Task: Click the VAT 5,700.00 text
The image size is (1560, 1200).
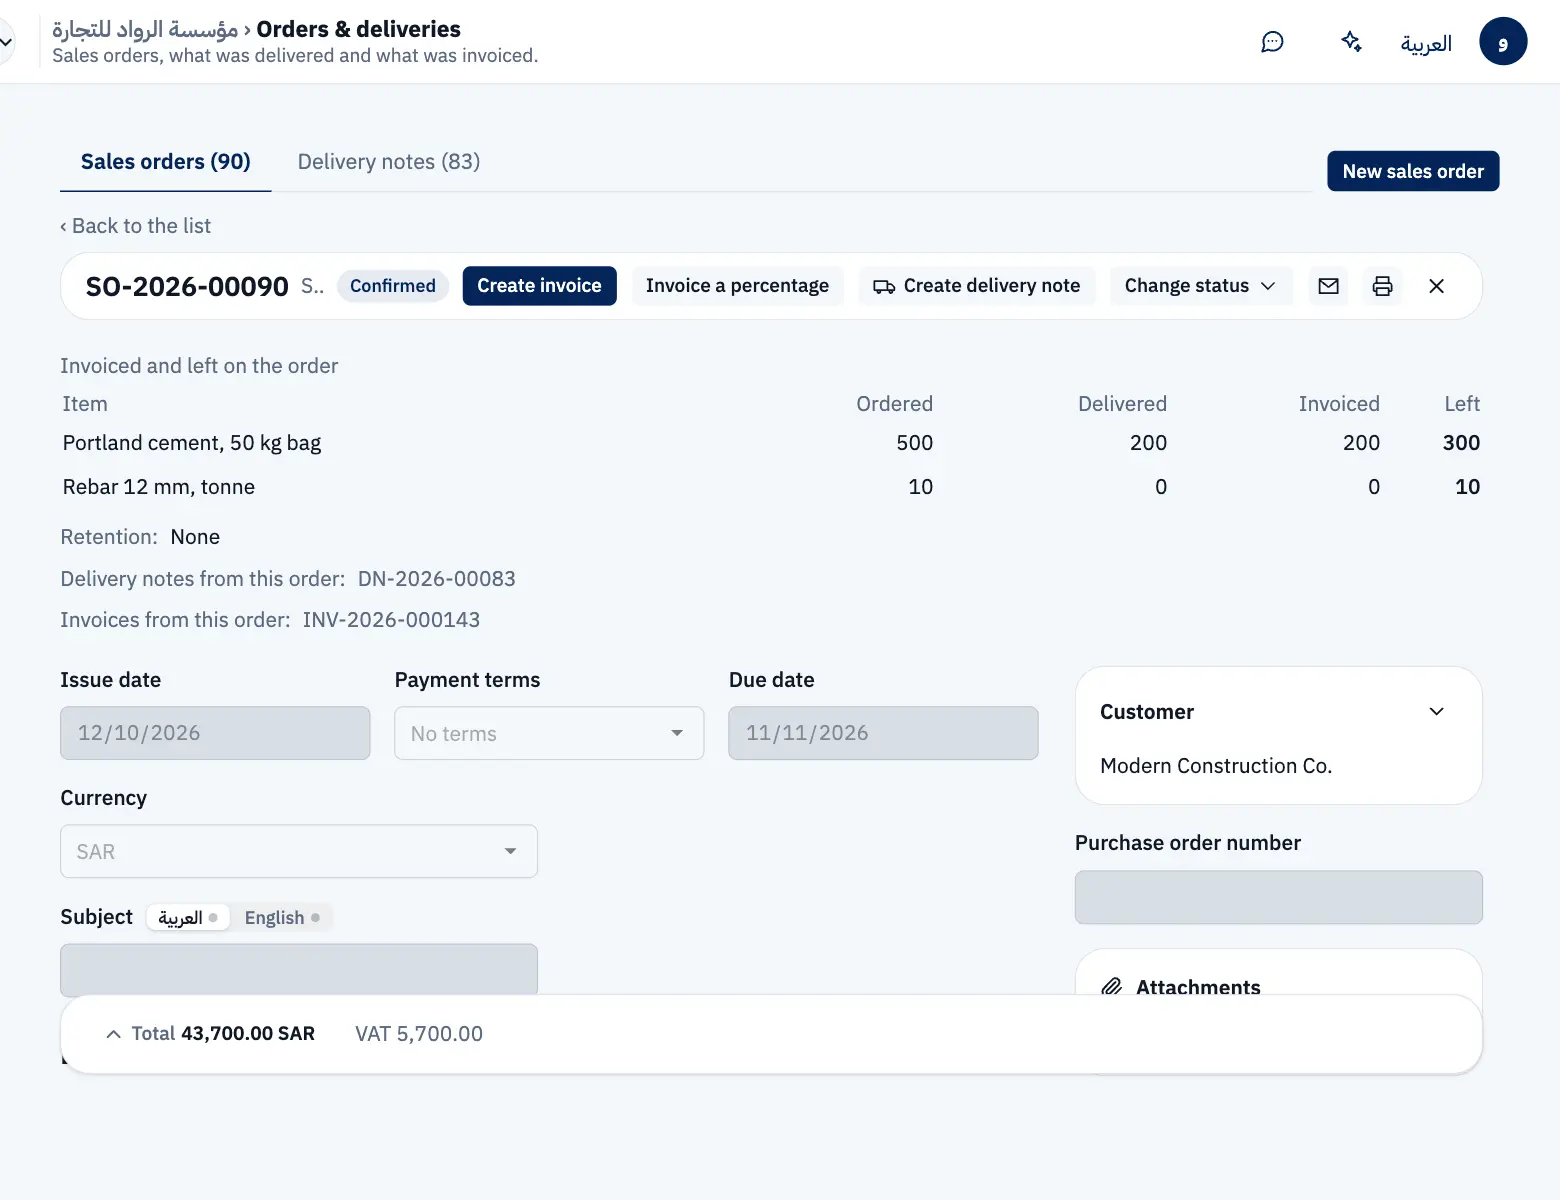Action: tap(419, 1034)
